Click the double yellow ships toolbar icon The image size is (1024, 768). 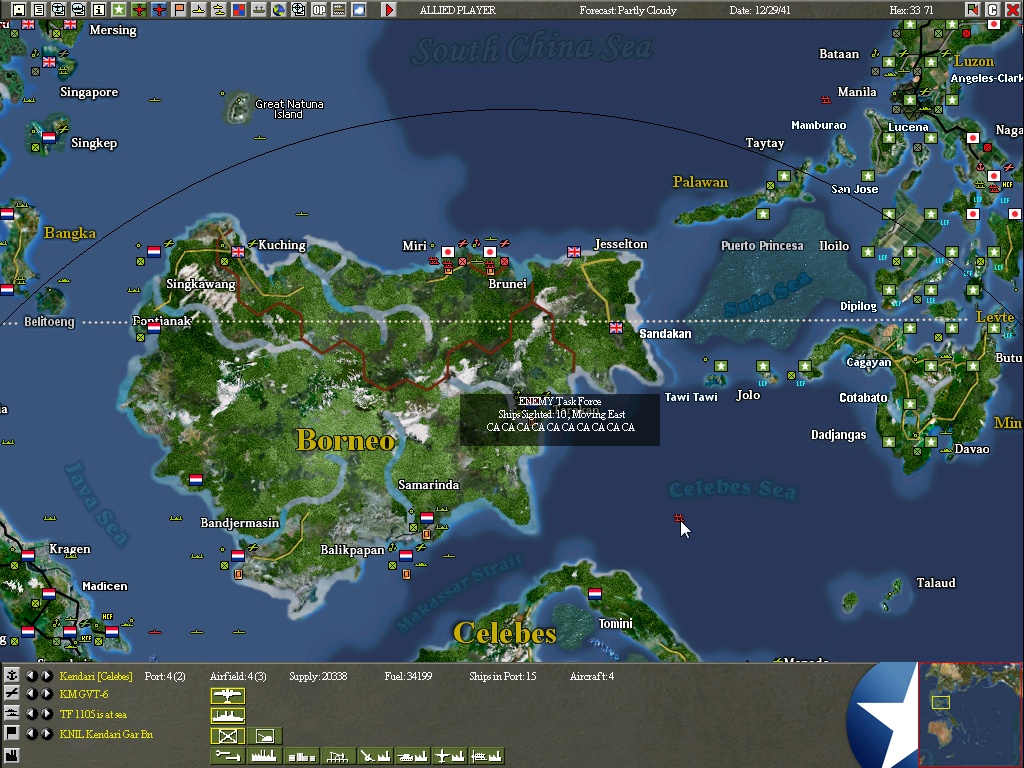pyautogui.click(x=219, y=10)
